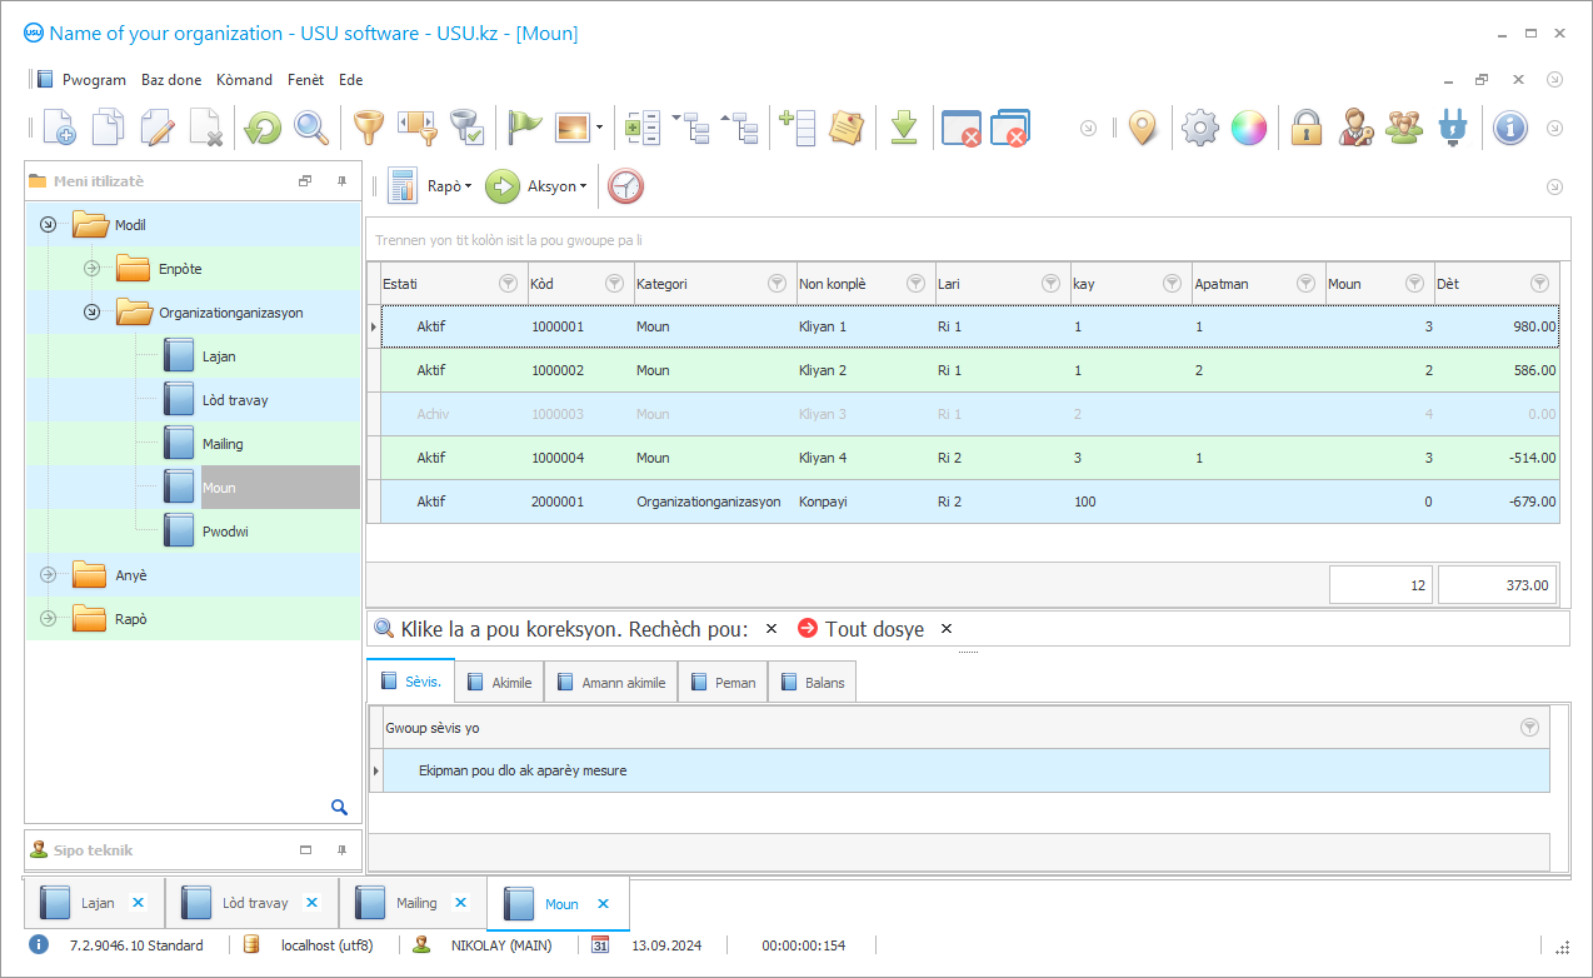Screen dimensions: 1593x978
Task: Switch to the Akimile tab
Action: point(500,683)
